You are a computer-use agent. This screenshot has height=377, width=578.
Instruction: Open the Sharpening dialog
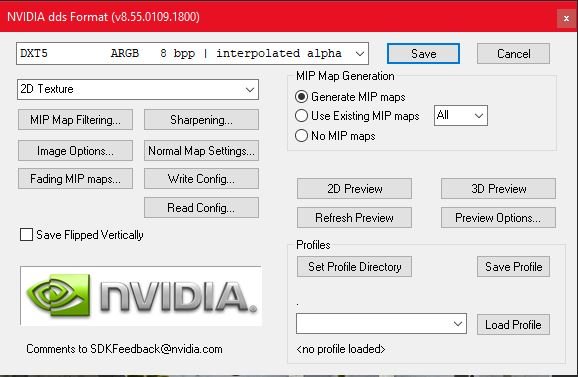(x=201, y=120)
